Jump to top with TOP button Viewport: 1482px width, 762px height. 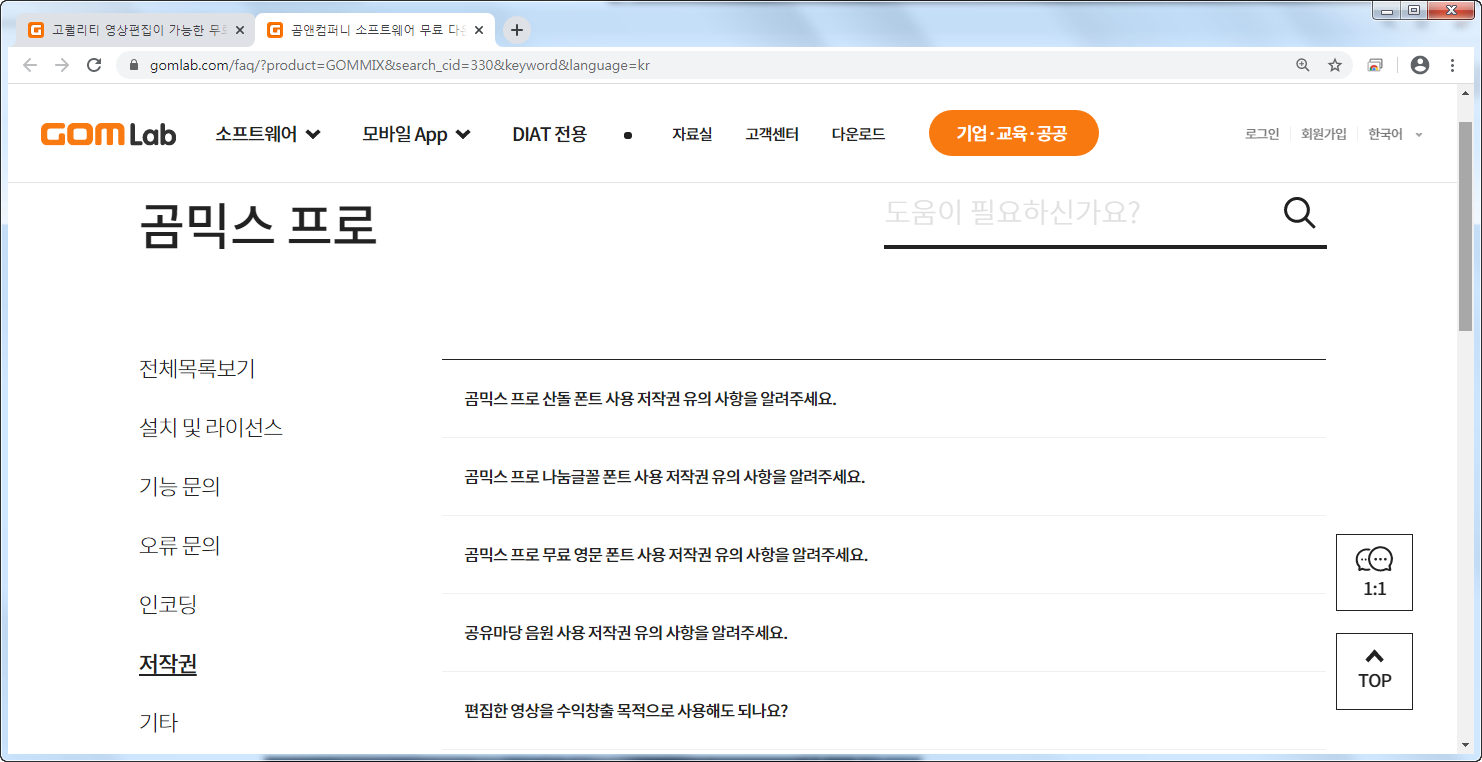coord(1374,671)
